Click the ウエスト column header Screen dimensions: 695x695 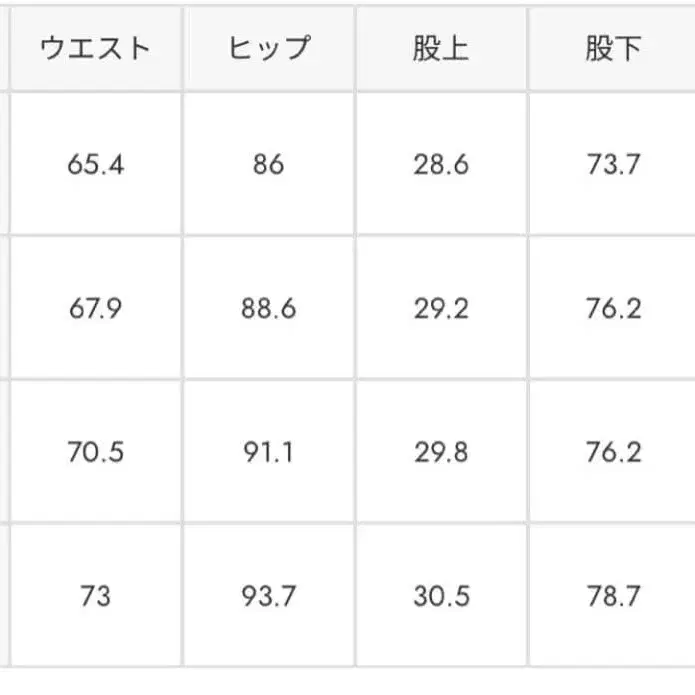[x=96, y=48]
